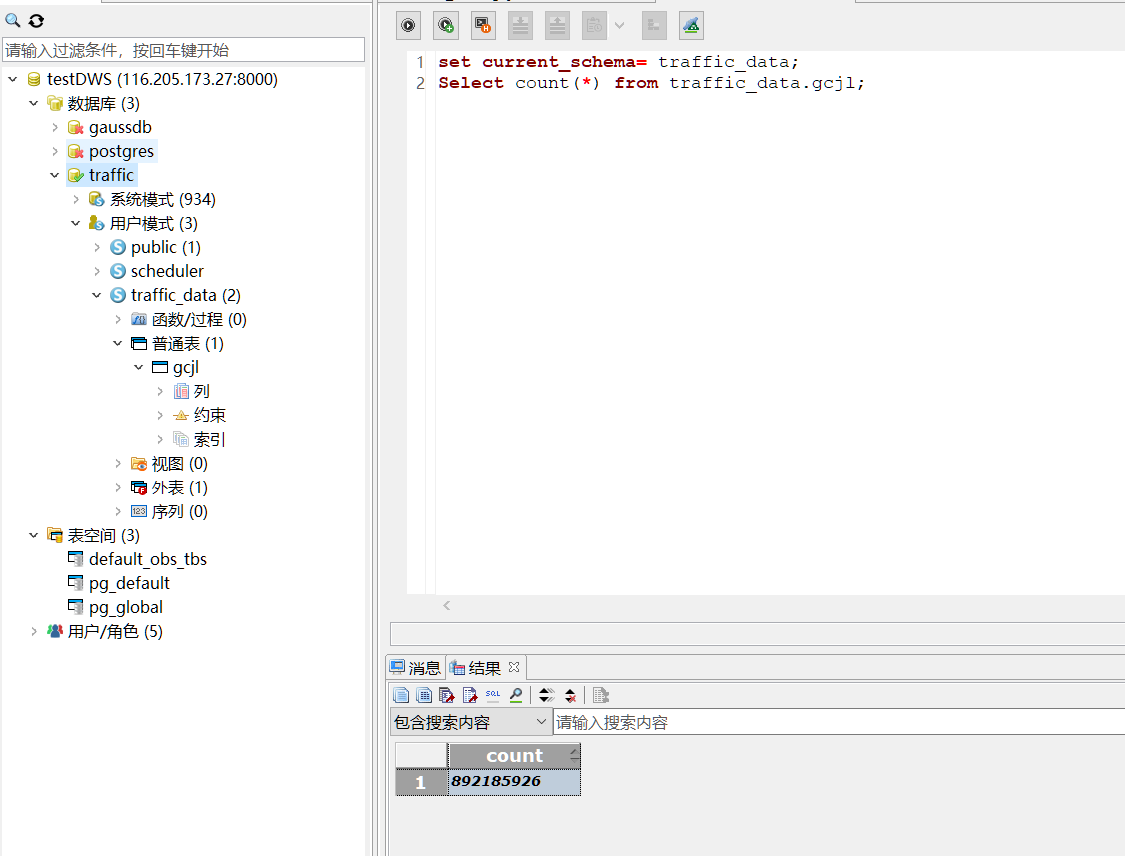Viewport: 1125px width, 856px height.
Task: Expand 系统模式 (934) node
Action: coord(76,199)
